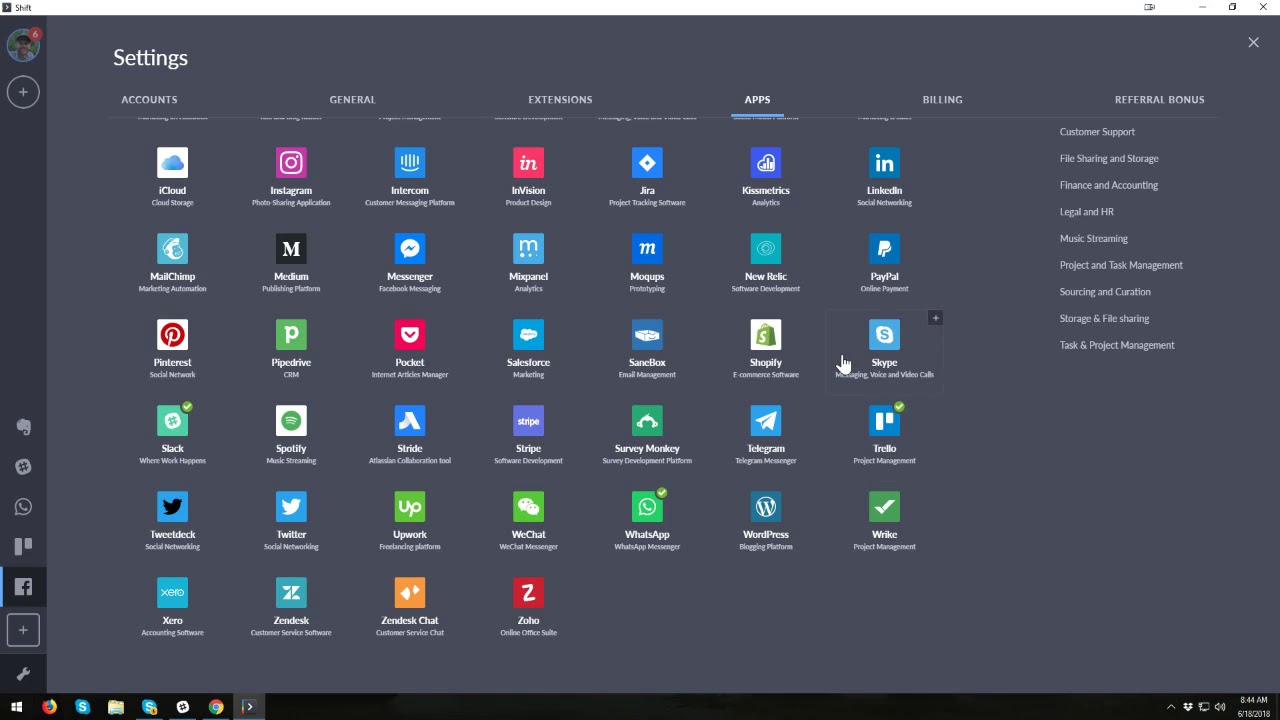Screen dimensions: 1280x720
Task: Add the PayPal app
Action: (884, 249)
